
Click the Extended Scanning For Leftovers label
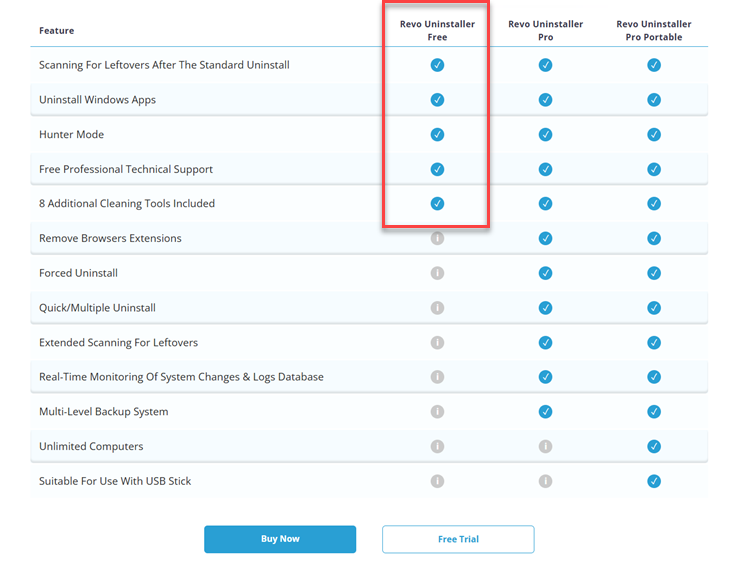118,342
